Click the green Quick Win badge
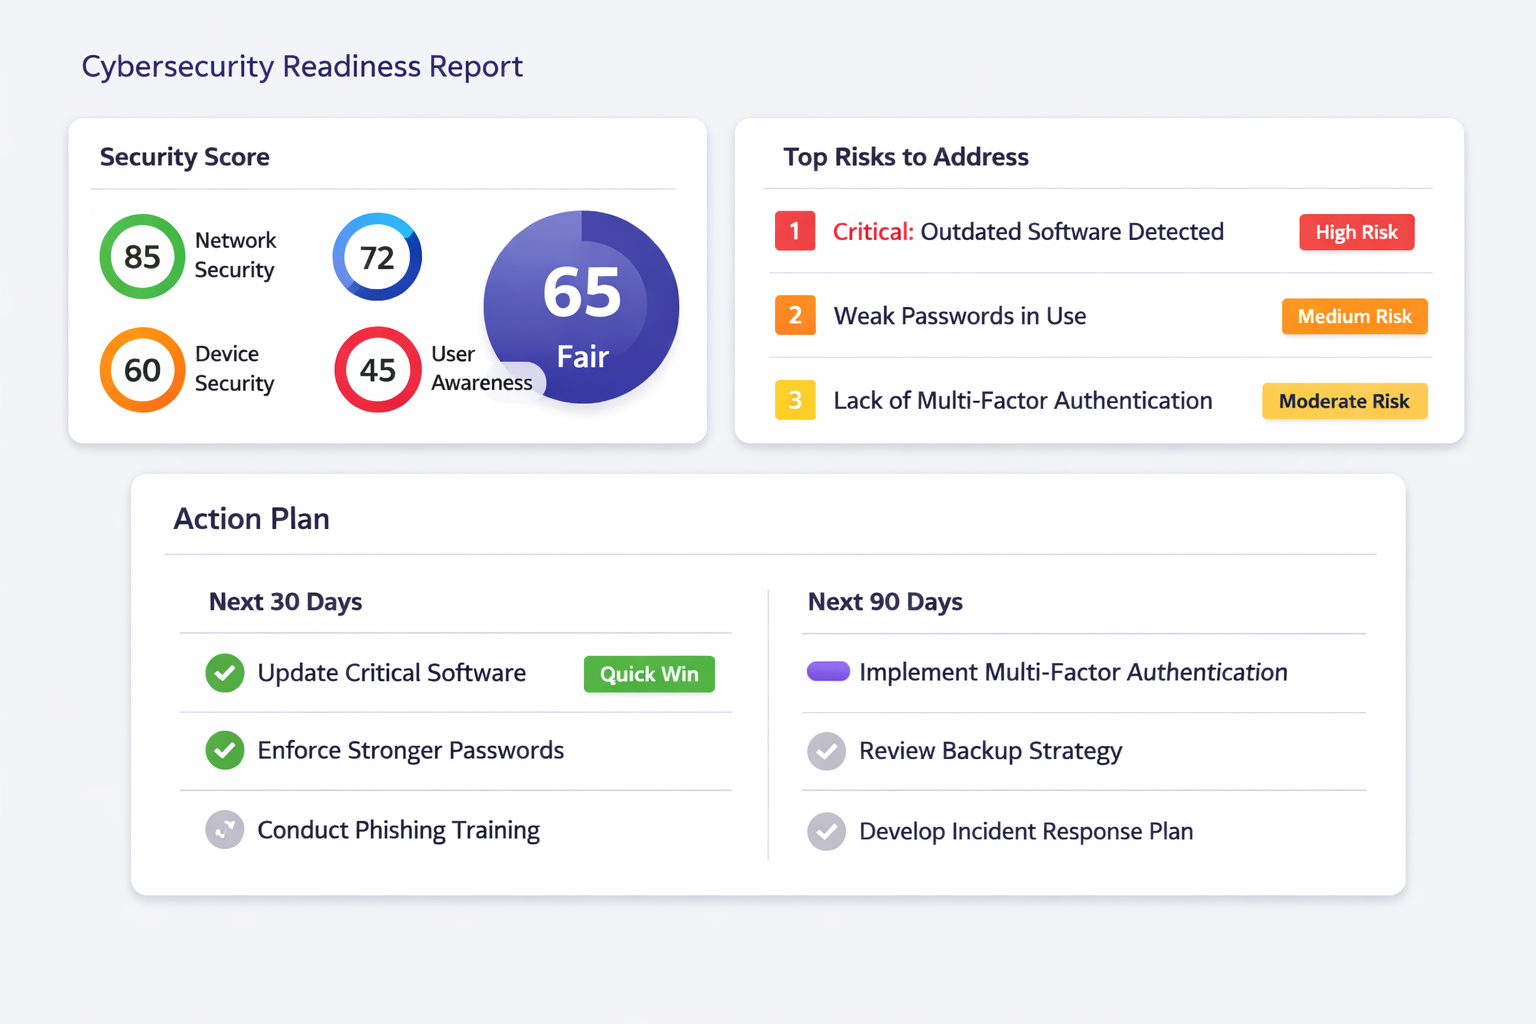The width and height of the screenshot is (1536, 1024). click(649, 674)
